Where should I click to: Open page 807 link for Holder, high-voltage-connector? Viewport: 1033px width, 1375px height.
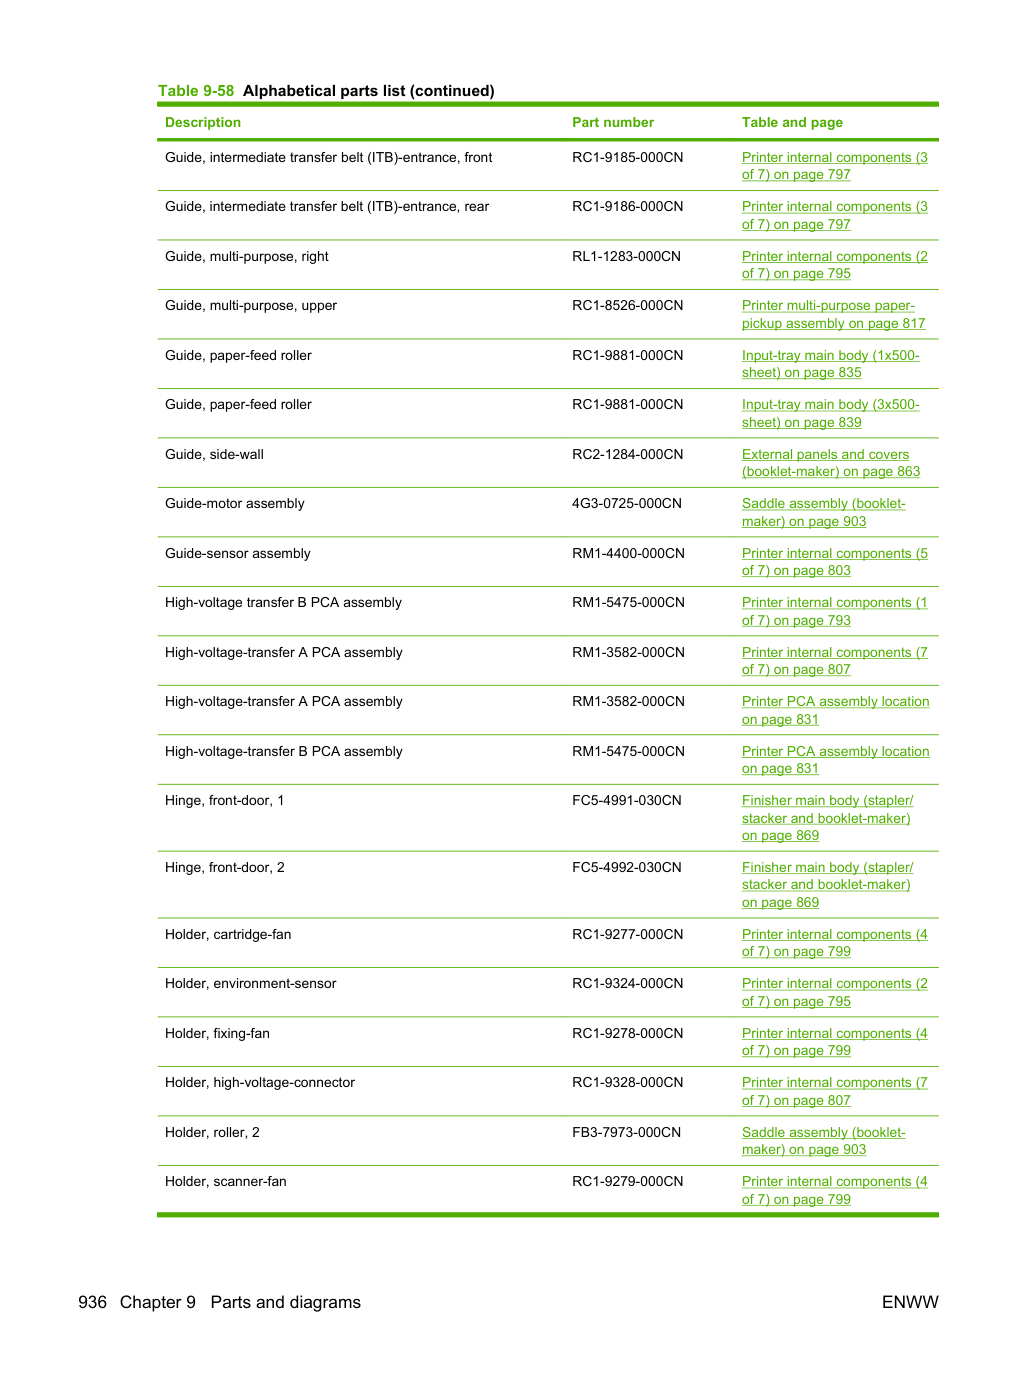pyautogui.click(x=835, y=1091)
